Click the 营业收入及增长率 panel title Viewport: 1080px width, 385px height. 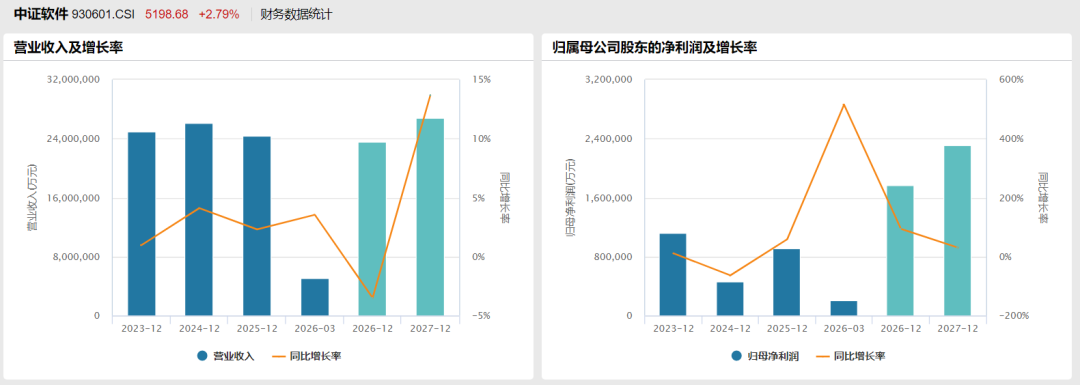[68, 48]
